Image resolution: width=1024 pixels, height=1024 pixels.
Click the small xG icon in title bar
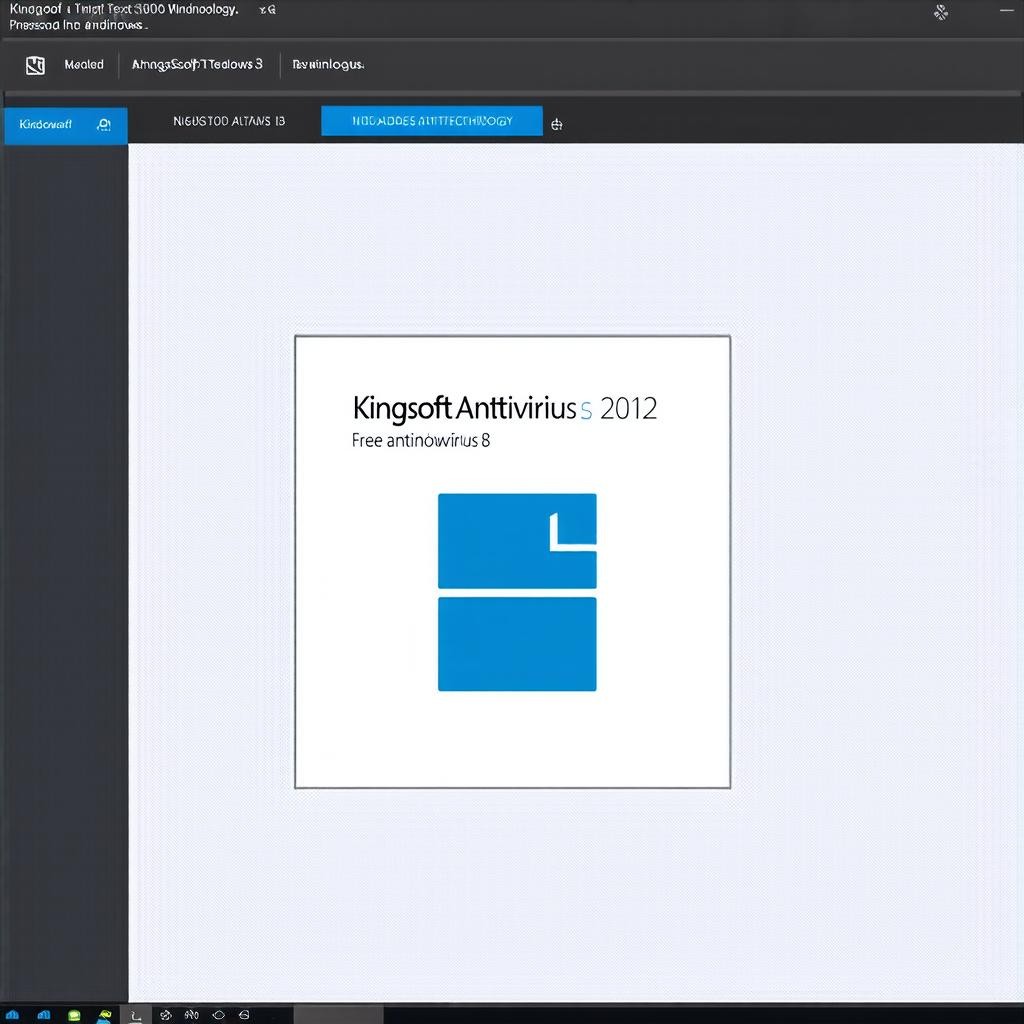(267, 9)
